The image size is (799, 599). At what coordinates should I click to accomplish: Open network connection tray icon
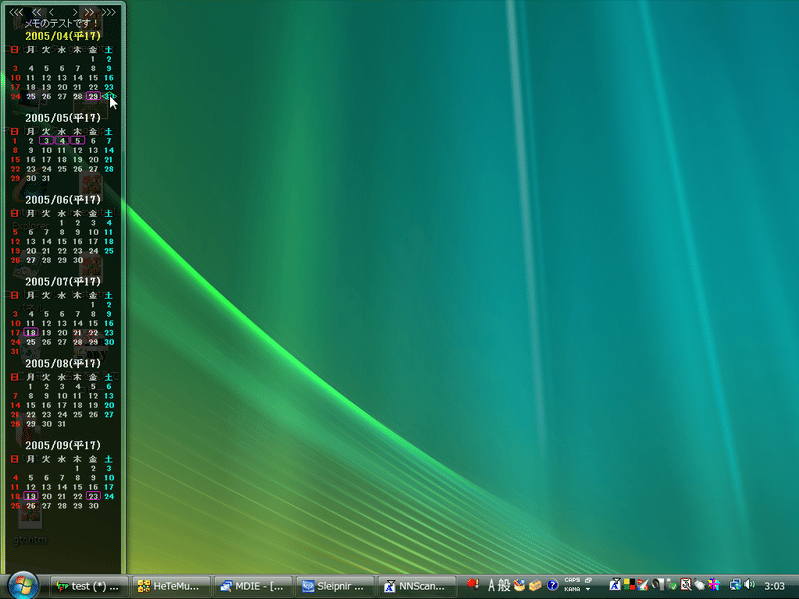[x=735, y=585]
